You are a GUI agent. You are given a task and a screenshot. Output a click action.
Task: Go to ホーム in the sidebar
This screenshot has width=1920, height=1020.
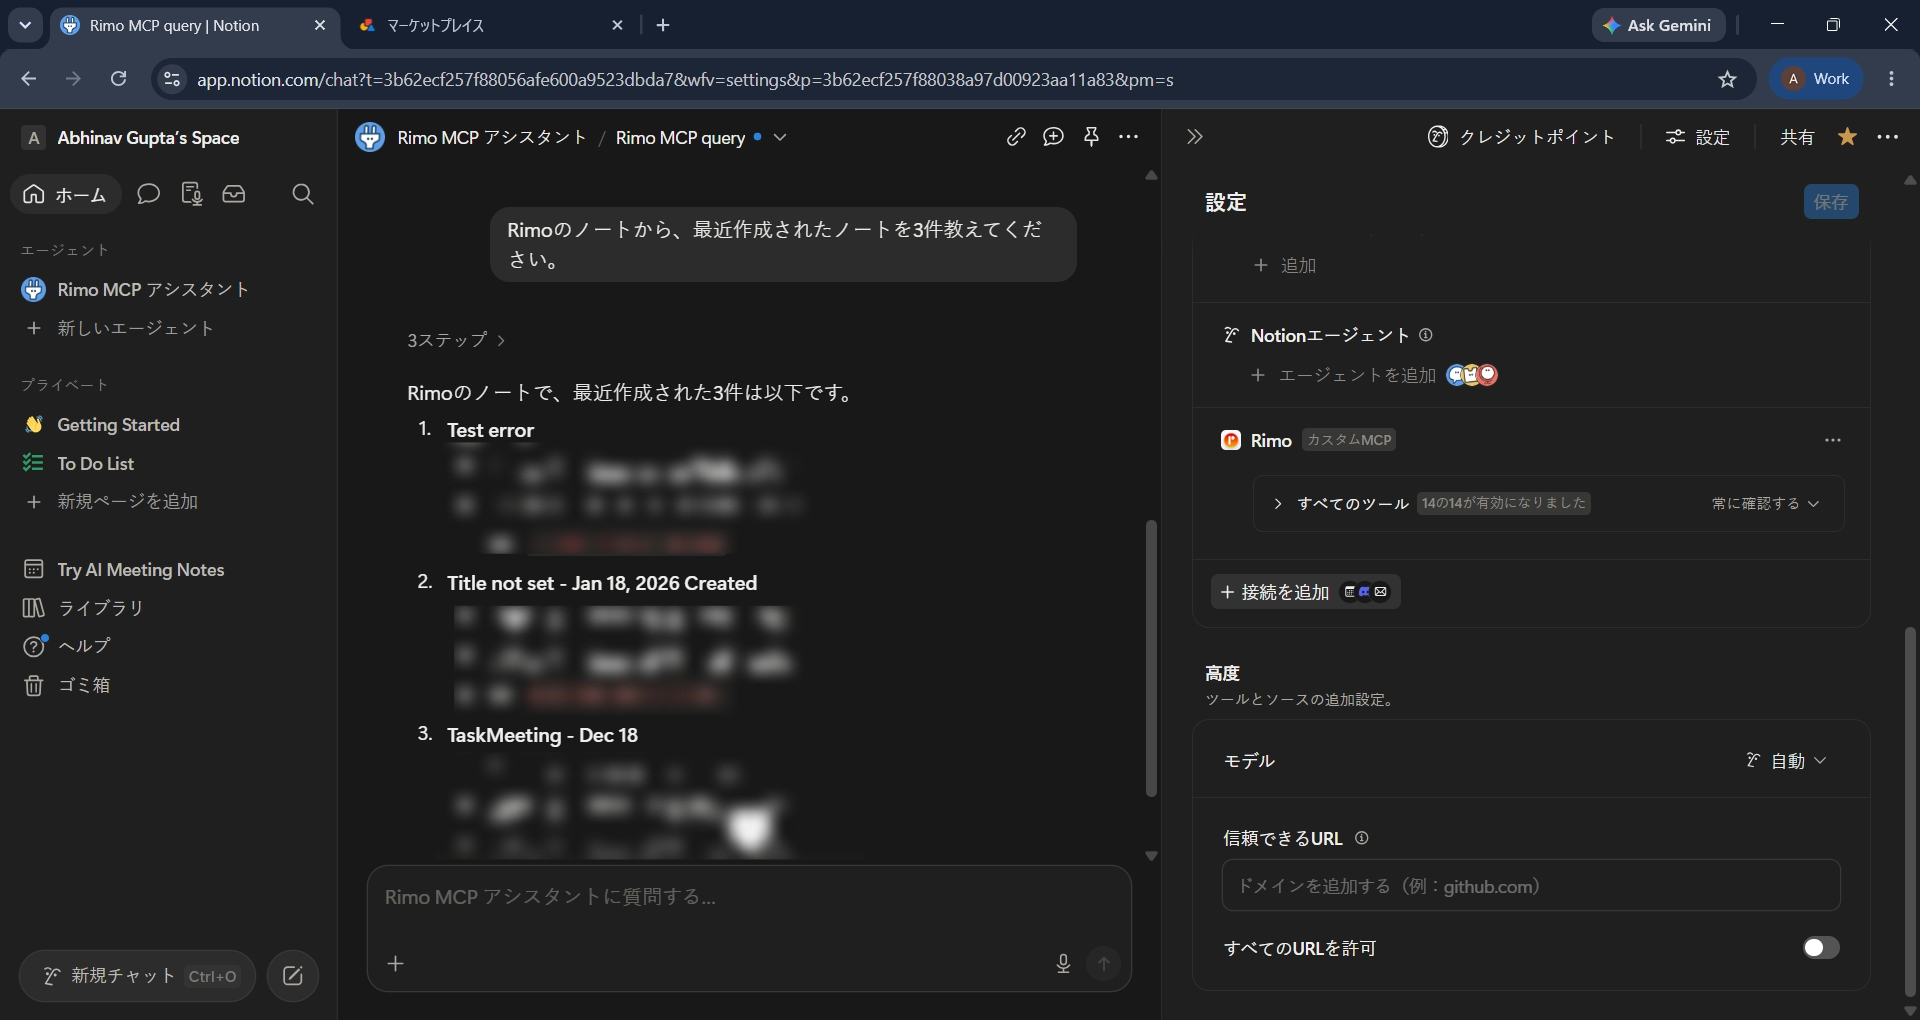click(66, 194)
